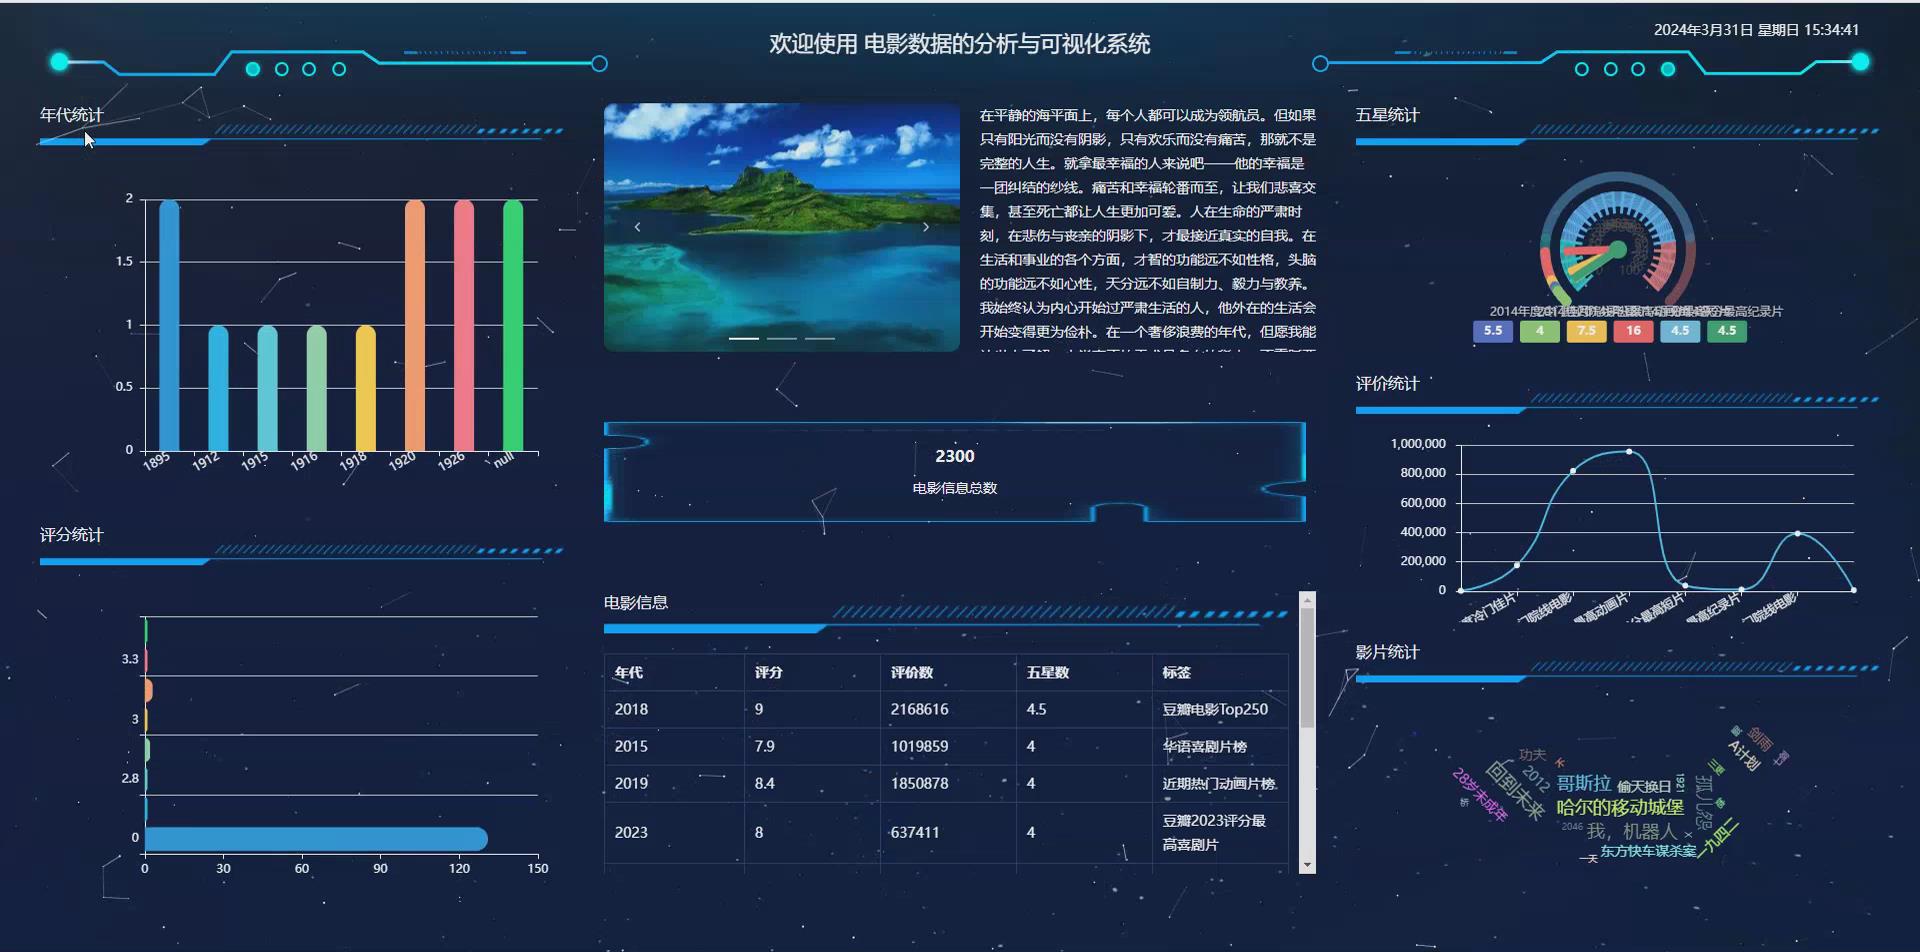Toggle the red 16 gauge legend item

coord(1633,331)
